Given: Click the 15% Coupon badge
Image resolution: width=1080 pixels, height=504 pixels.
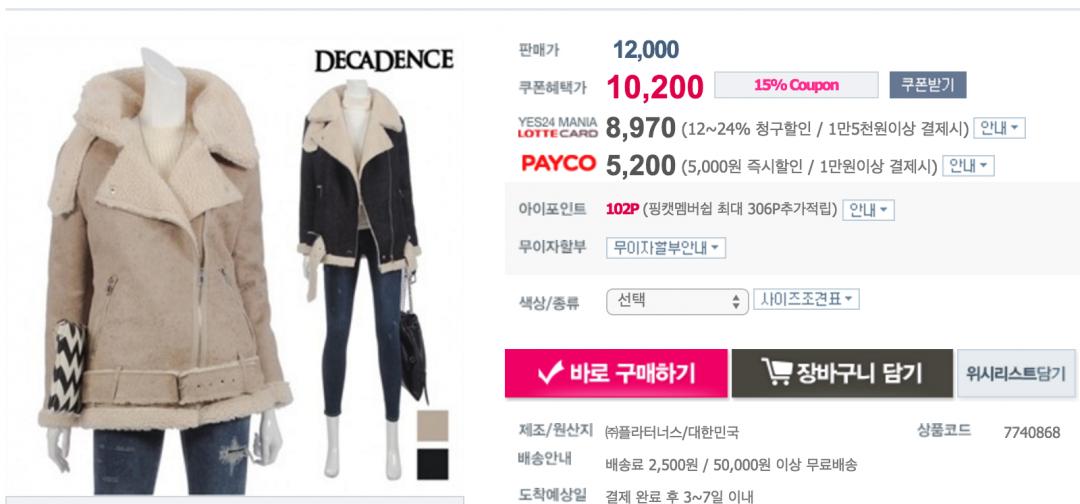Looking at the screenshot, I should click(x=796, y=85).
